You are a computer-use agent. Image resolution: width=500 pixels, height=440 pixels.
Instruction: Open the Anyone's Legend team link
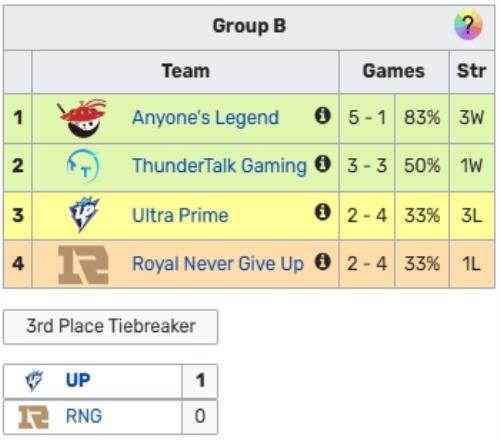[205, 118]
